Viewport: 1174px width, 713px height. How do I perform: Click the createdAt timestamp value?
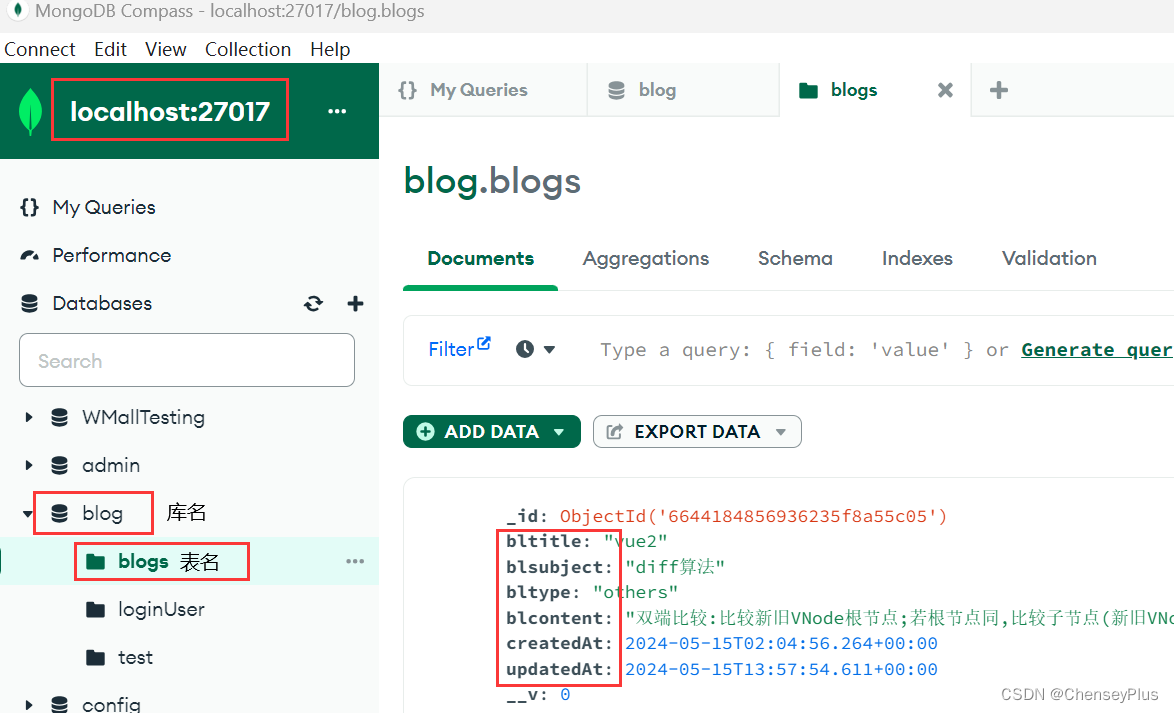(781, 643)
